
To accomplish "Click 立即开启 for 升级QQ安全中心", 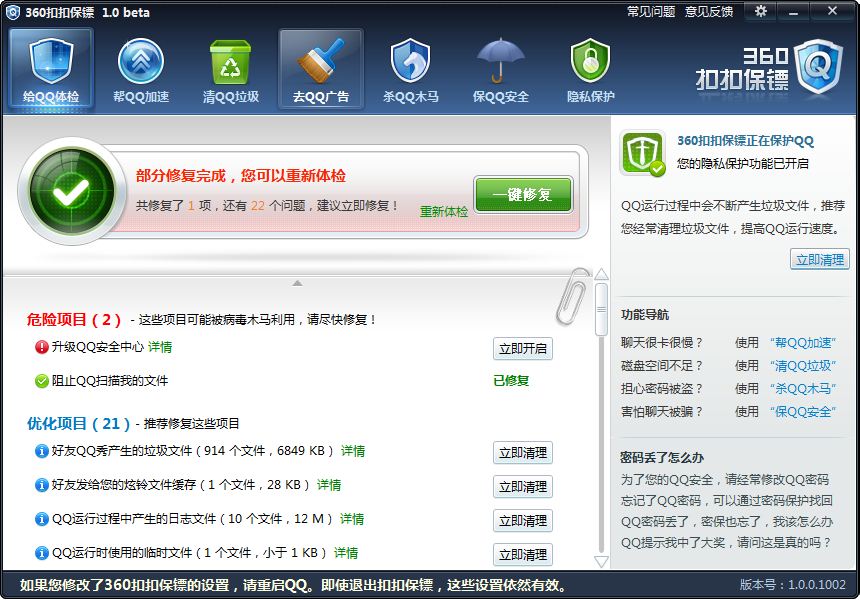I will [x=523, y=349].
